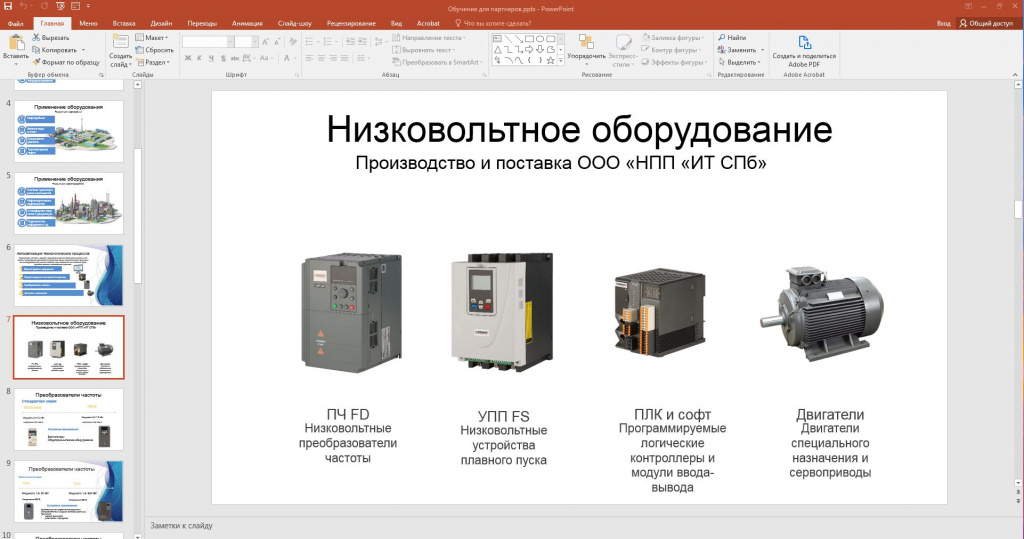Align text to the right
This screenshot has width=1024, height=539.
click(333, 58)
